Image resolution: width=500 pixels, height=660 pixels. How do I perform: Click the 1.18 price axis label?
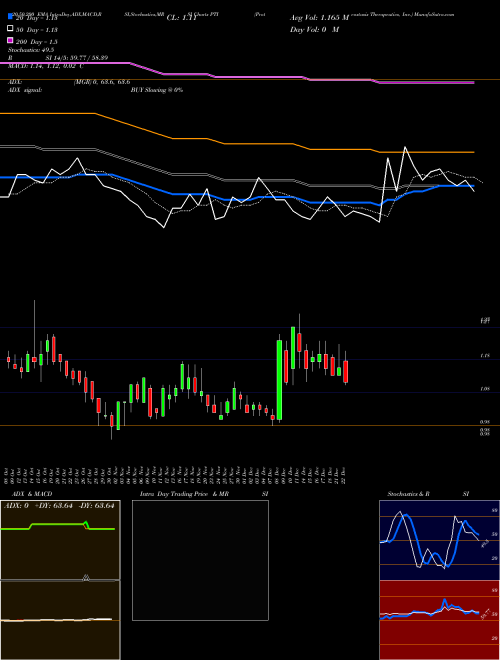tap(485, 356)
